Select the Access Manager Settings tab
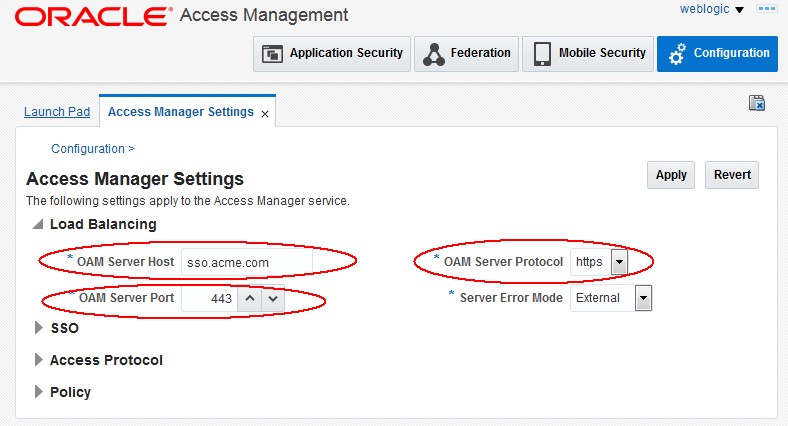 click(181, 112)
